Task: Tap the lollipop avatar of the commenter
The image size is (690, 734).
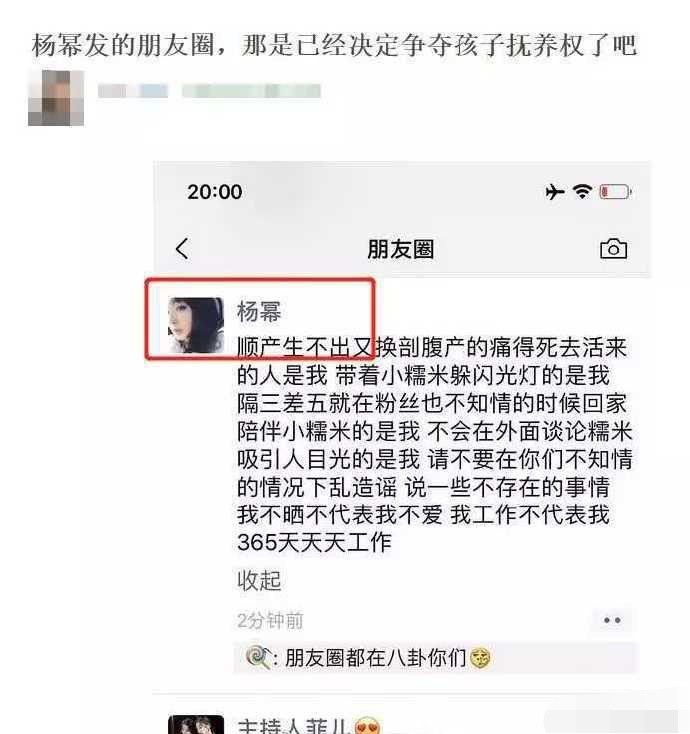Action: coord(258,657)
